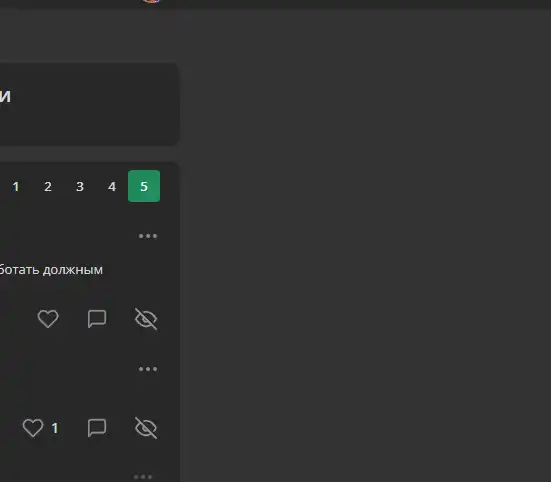Open the partially visible three-dots menu at the bottom
This screenshot has height=482, width=551.
[x=143, y=477]
